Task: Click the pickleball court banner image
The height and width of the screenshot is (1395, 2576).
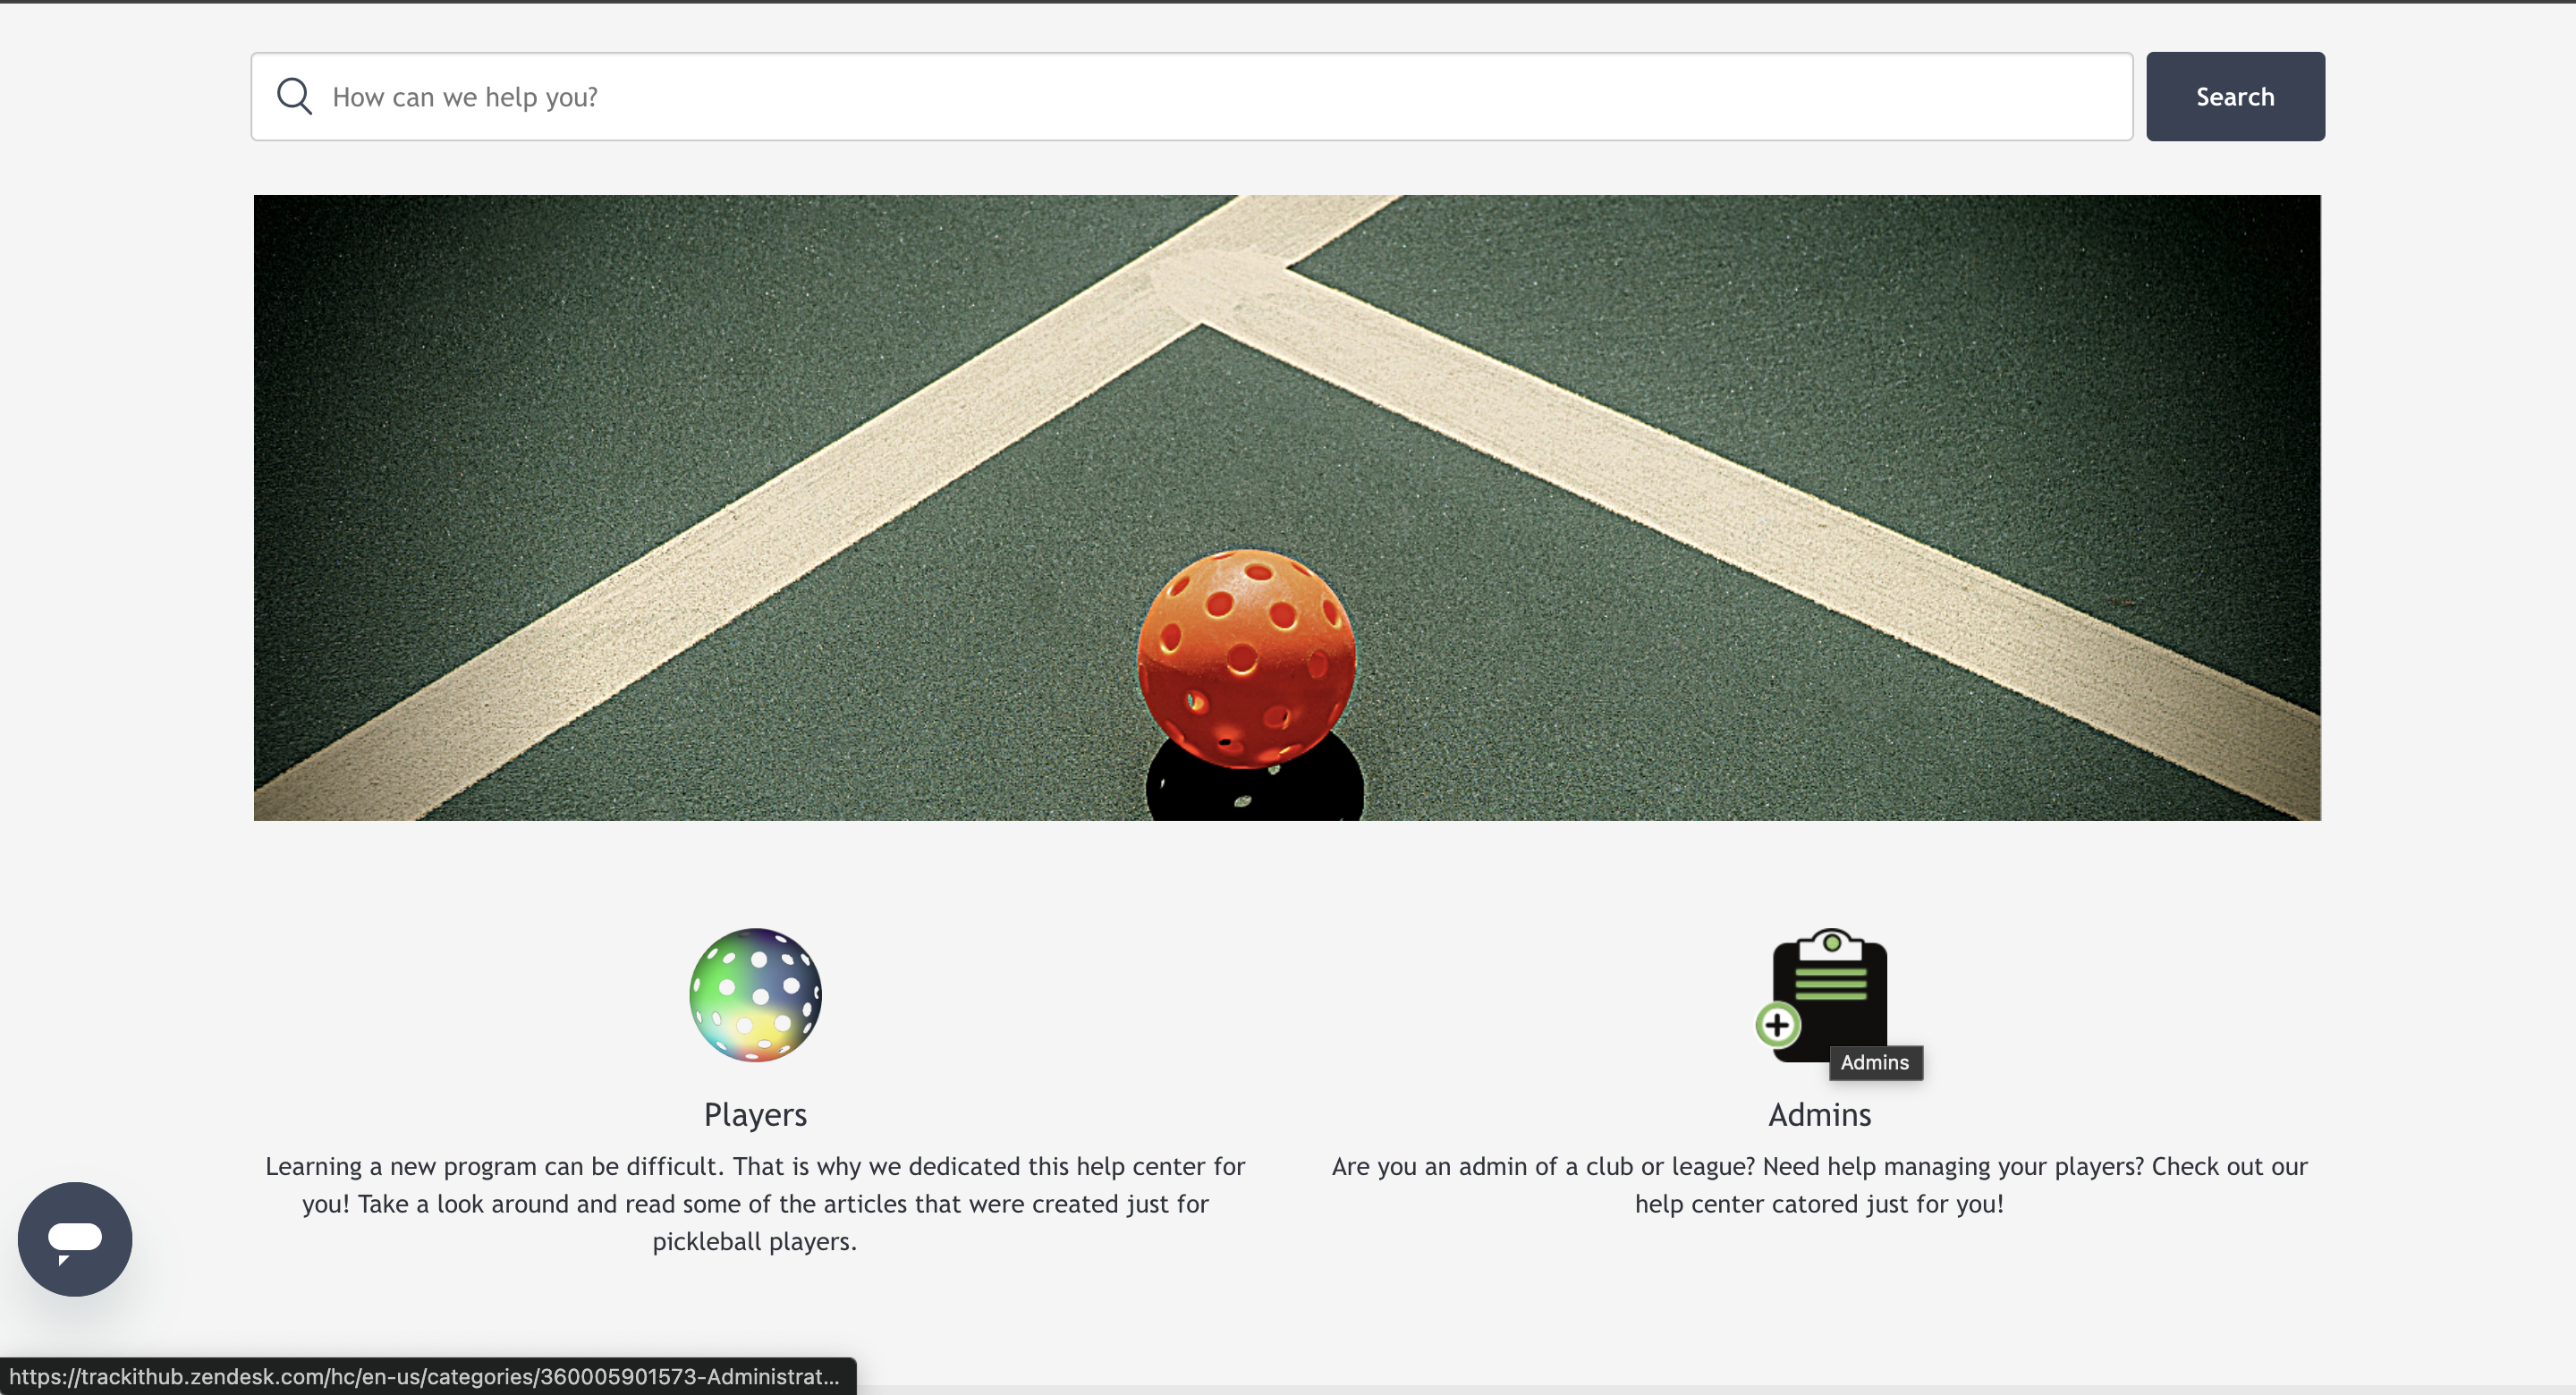Action: (1287, 507)
